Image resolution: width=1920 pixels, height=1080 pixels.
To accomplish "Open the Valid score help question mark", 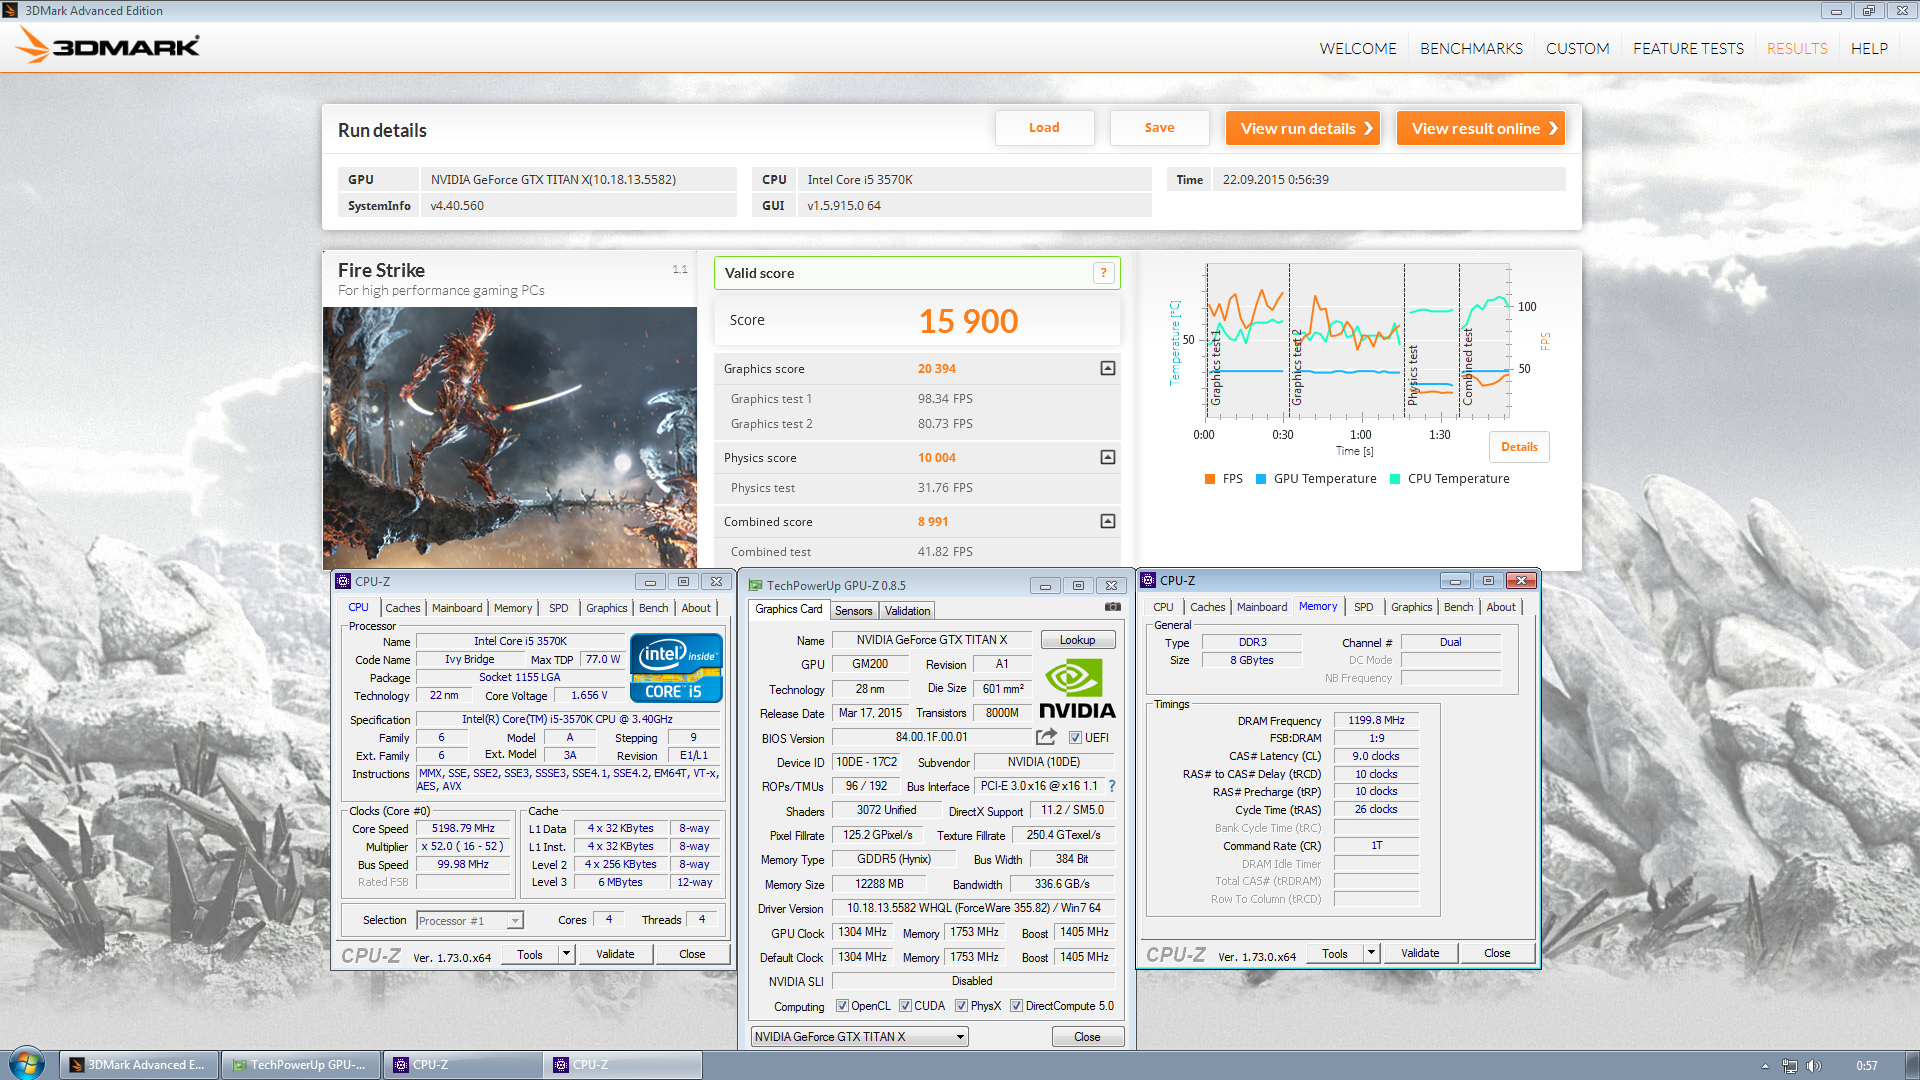I will click(1103, 273).
